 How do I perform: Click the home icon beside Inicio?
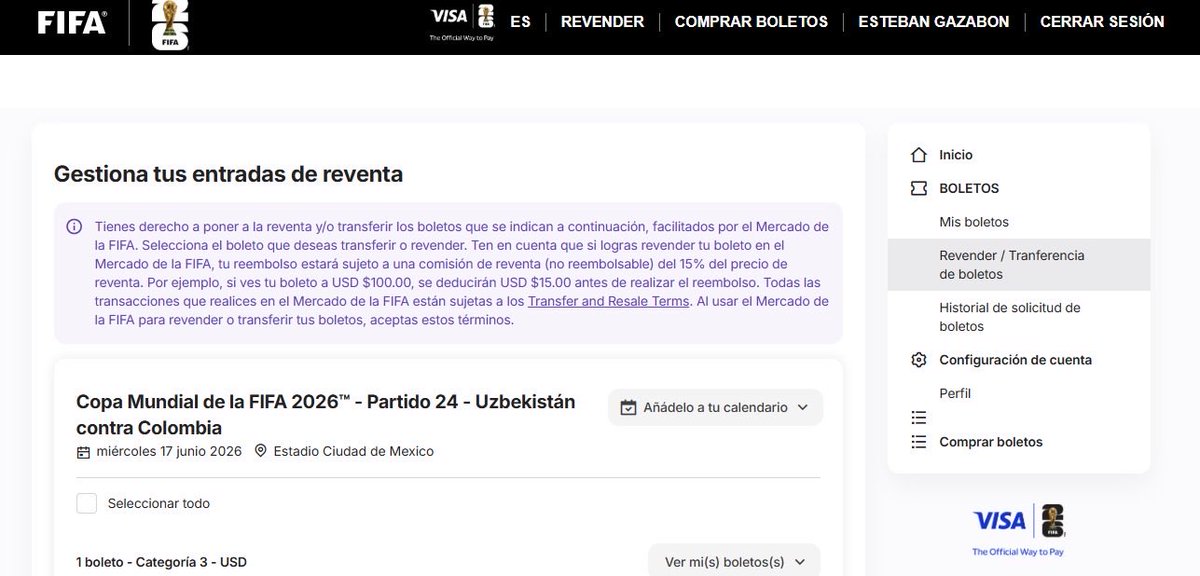919,155
